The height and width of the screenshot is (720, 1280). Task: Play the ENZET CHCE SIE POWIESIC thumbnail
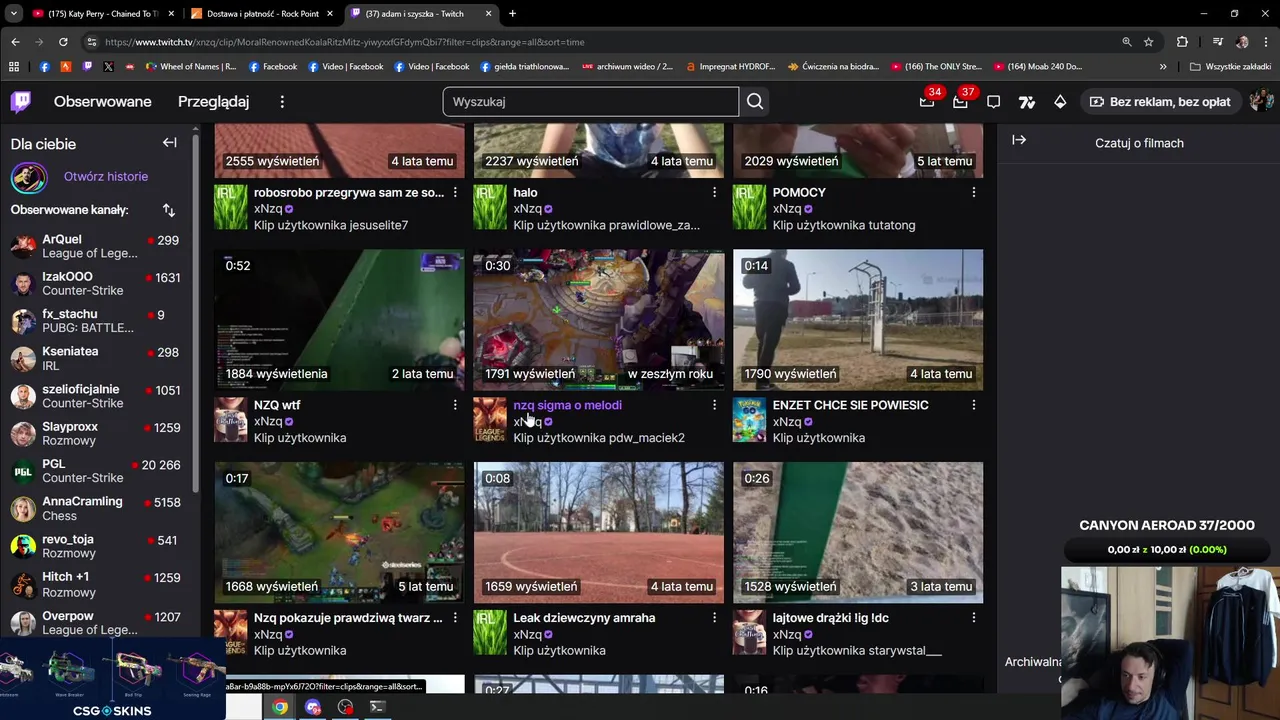tap(858, 320)
